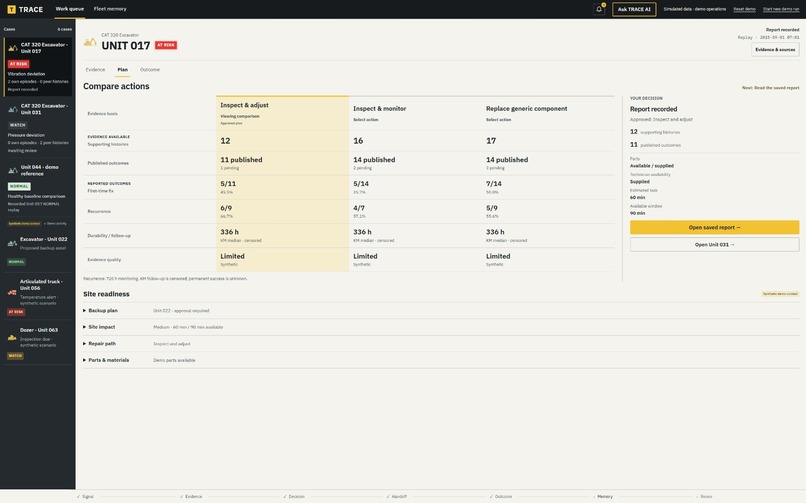Viewport: 806px width, 503px height.
Task: Open Evidence & sources panel
Action: (x=775, y=49)
